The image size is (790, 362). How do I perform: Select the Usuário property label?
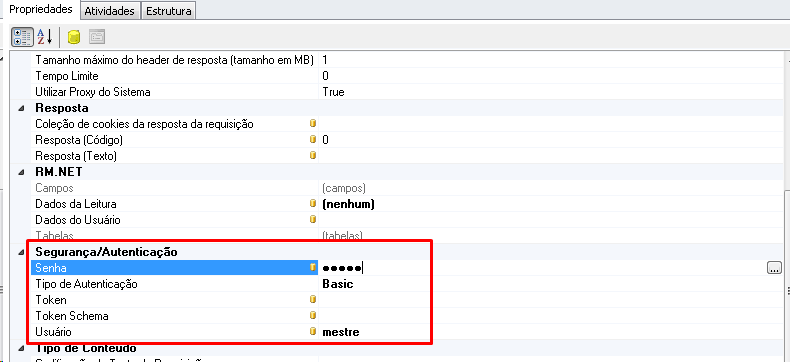[x=53, y=332]
